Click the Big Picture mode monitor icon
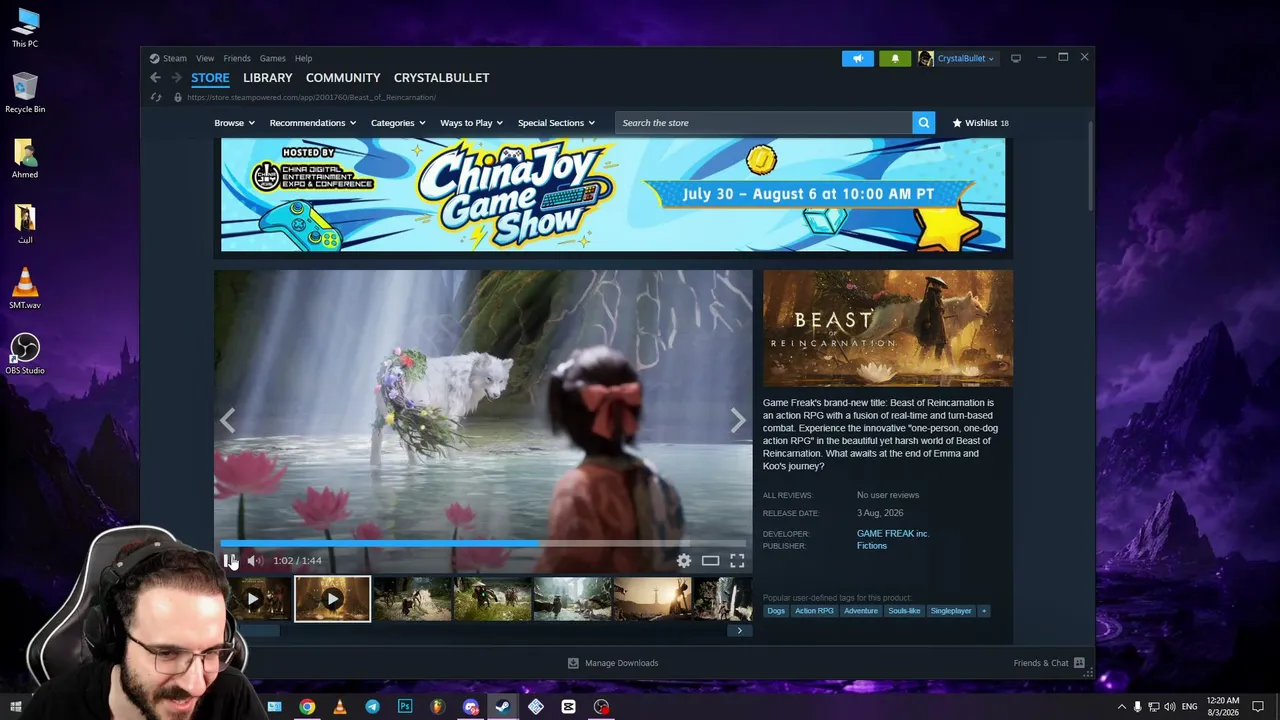Screen dimensions: 1280x720 (x=1016, y=58)
